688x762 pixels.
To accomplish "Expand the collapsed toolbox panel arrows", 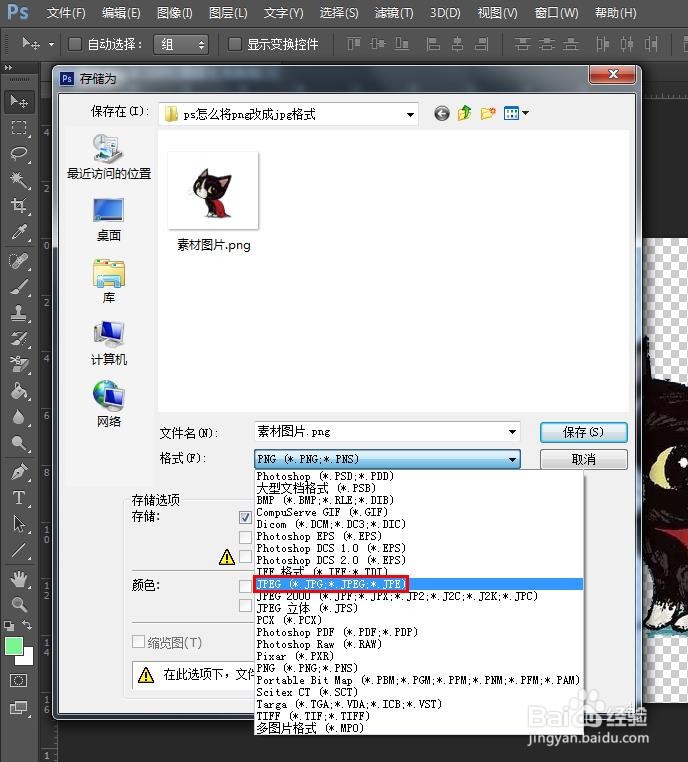I will pos(8,68).
